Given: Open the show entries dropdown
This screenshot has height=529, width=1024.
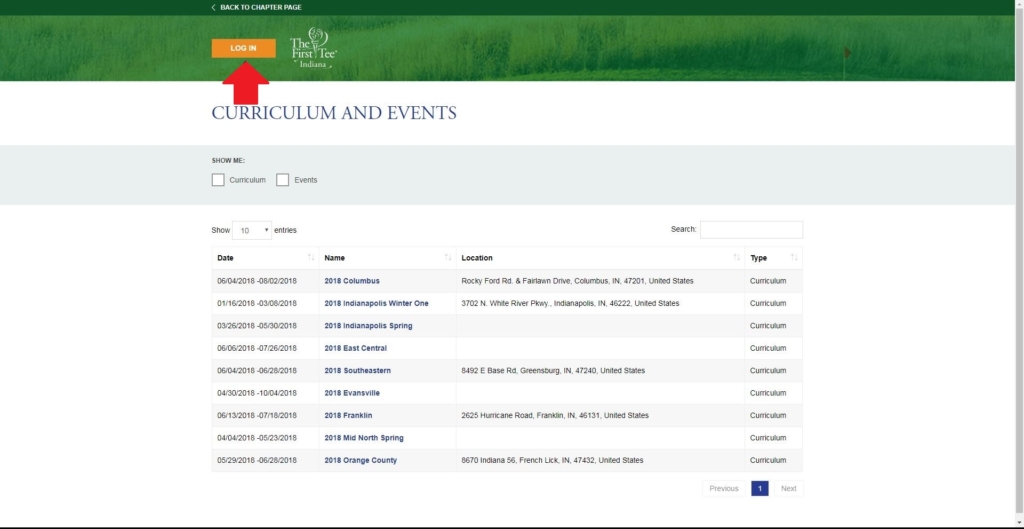Looking at the screenshot, I should (x=252, y=230).
